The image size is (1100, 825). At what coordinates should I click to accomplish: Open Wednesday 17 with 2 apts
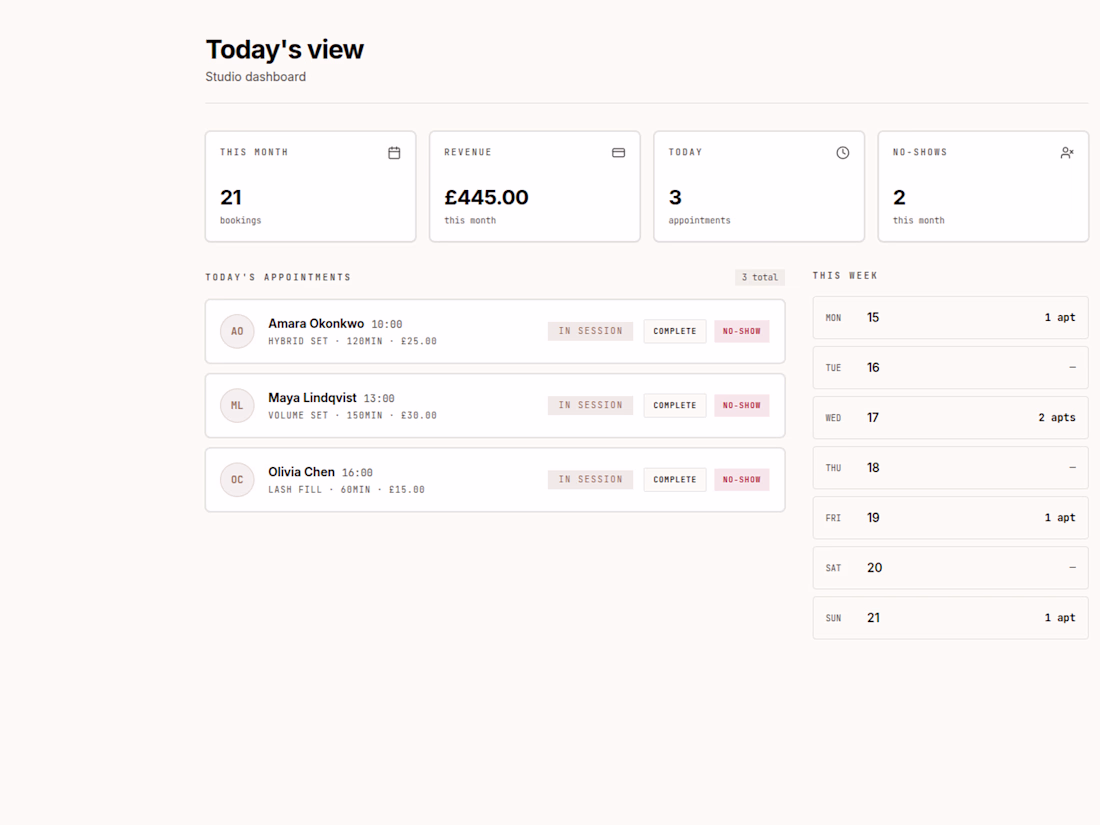(951, 418)
